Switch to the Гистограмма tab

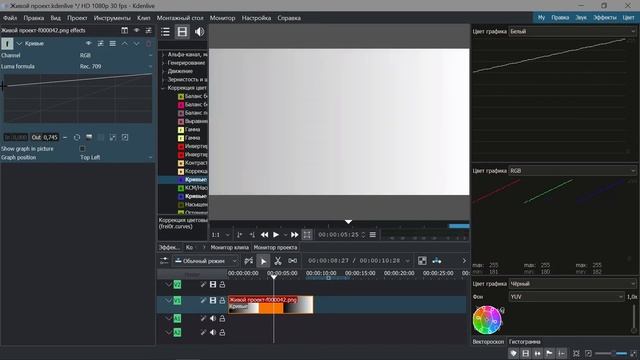524,342
